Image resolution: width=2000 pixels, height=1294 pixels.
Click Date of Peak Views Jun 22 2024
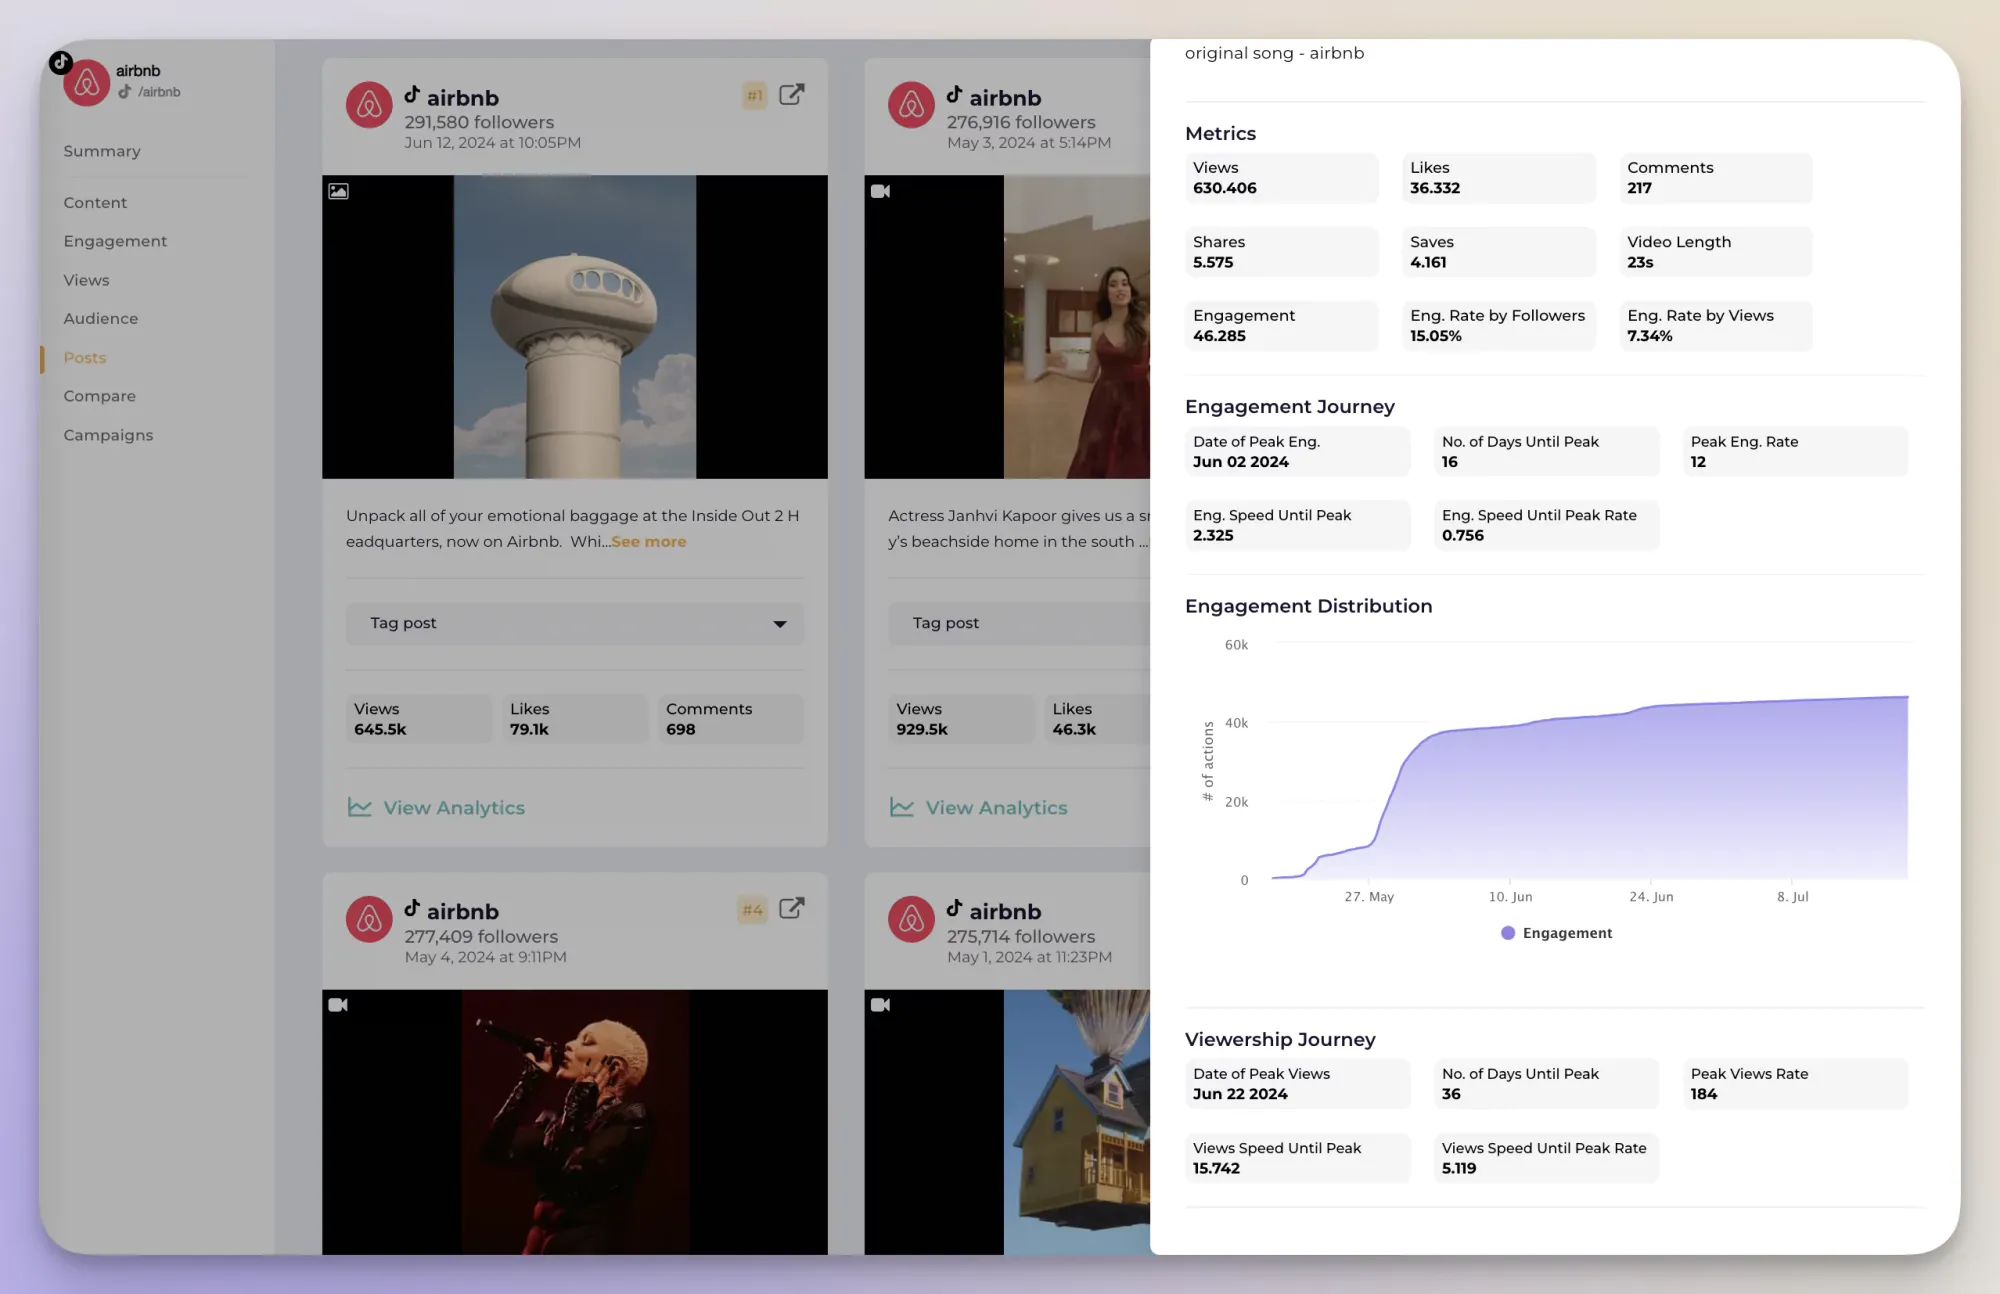point(1297,1084)
